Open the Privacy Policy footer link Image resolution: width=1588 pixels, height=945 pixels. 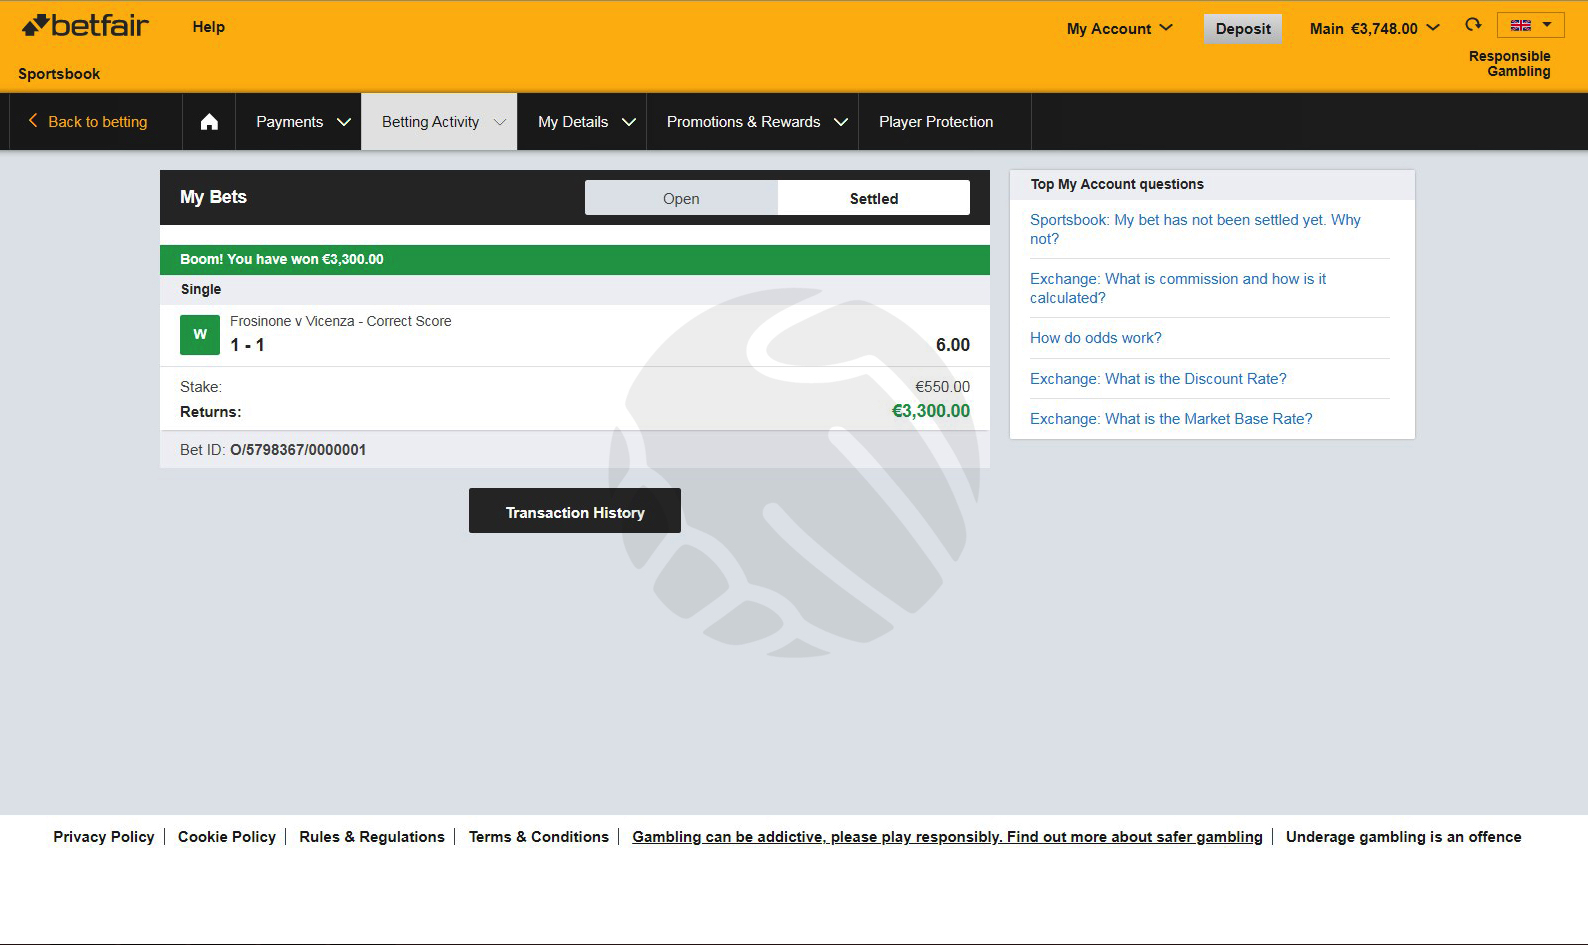[x=104, y=837]
